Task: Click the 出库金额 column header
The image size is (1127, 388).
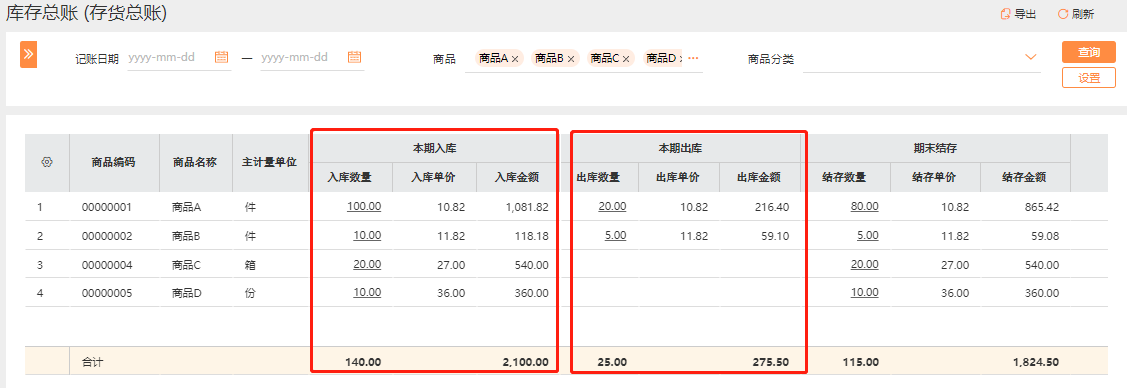Action: tap(760, 177)
